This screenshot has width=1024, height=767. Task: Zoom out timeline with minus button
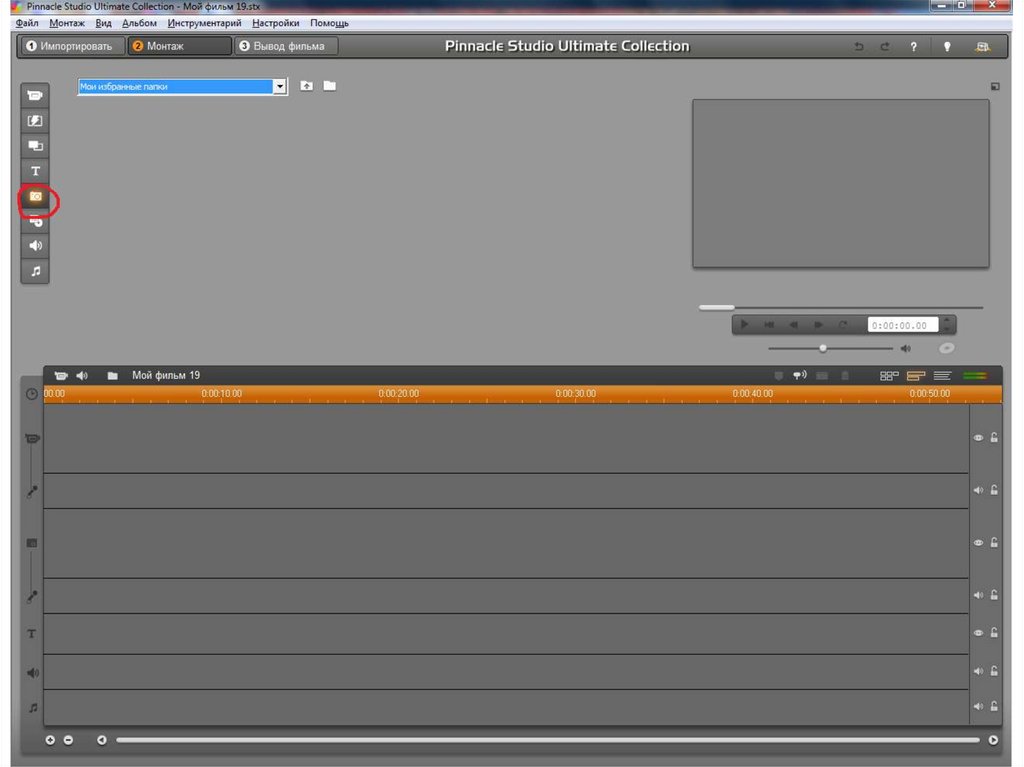(69, 740)
